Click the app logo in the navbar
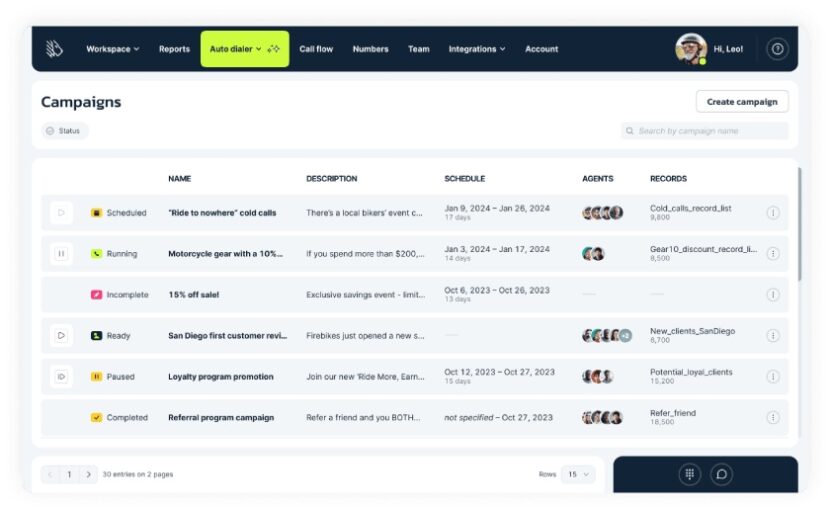The width and height of the screenshot is (830, 512). pyautogui.click(x=54, y=49)
